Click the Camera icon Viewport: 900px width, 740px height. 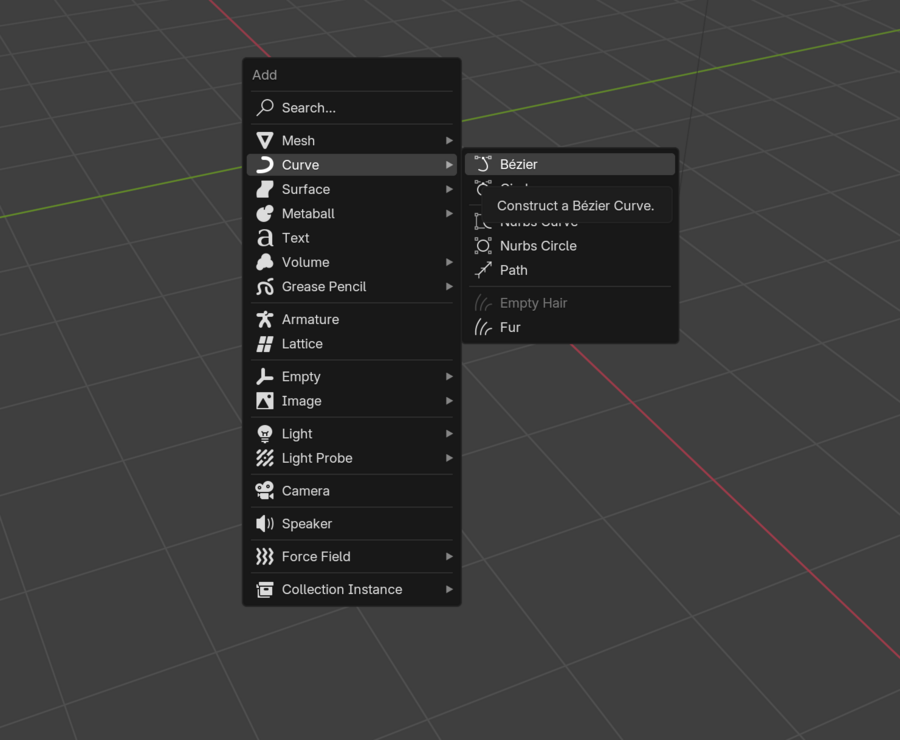coord(265,491)
